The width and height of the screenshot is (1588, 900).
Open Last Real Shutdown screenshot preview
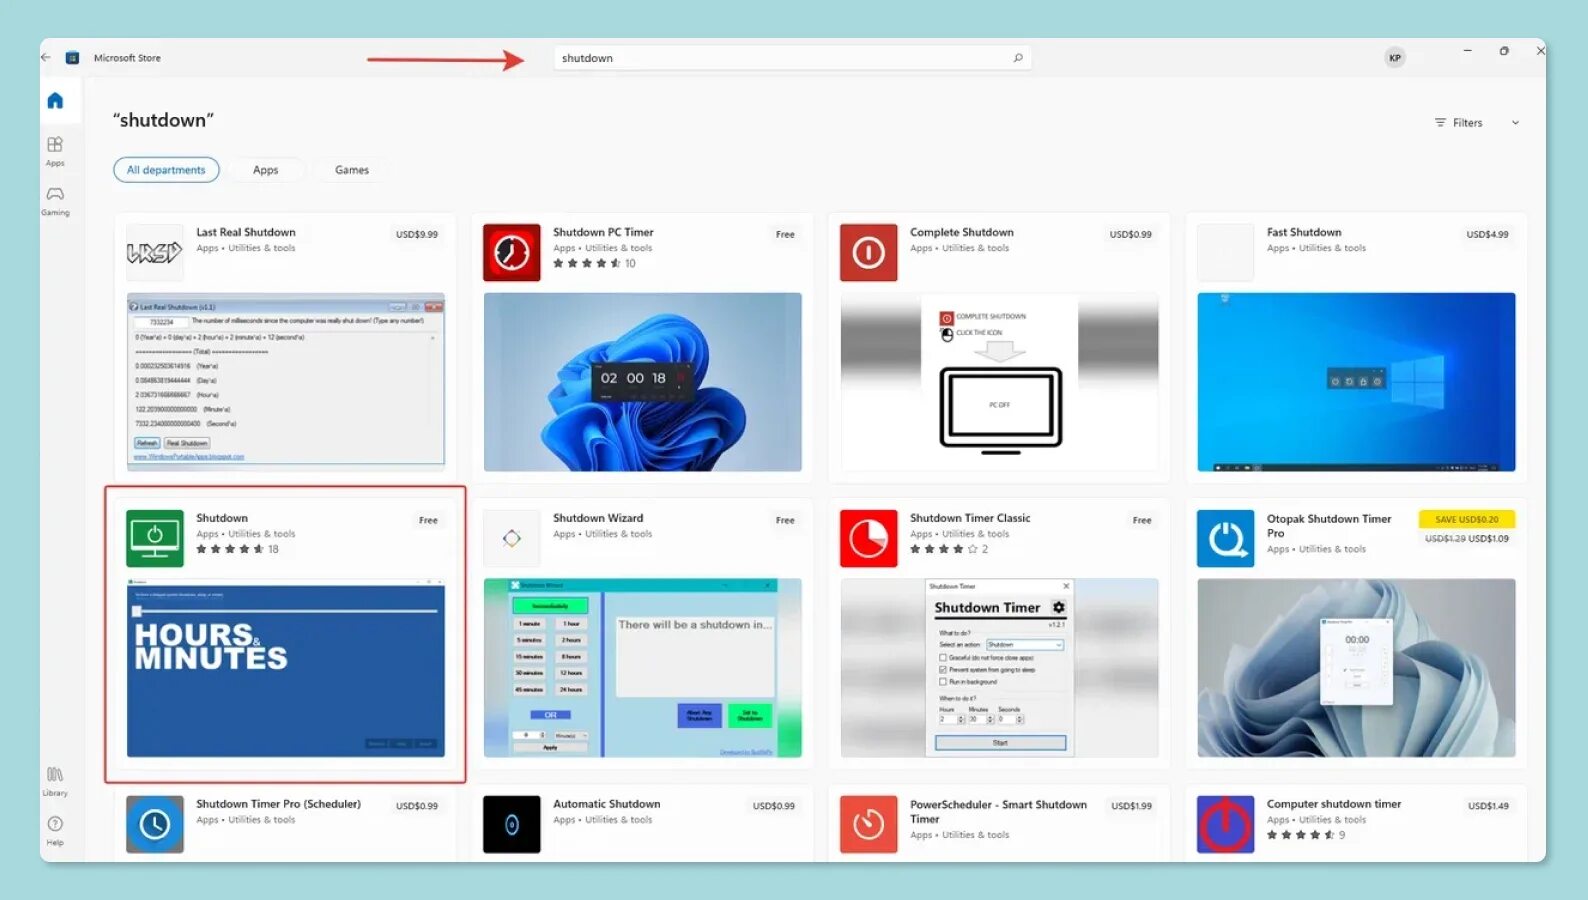coord(286,382)
